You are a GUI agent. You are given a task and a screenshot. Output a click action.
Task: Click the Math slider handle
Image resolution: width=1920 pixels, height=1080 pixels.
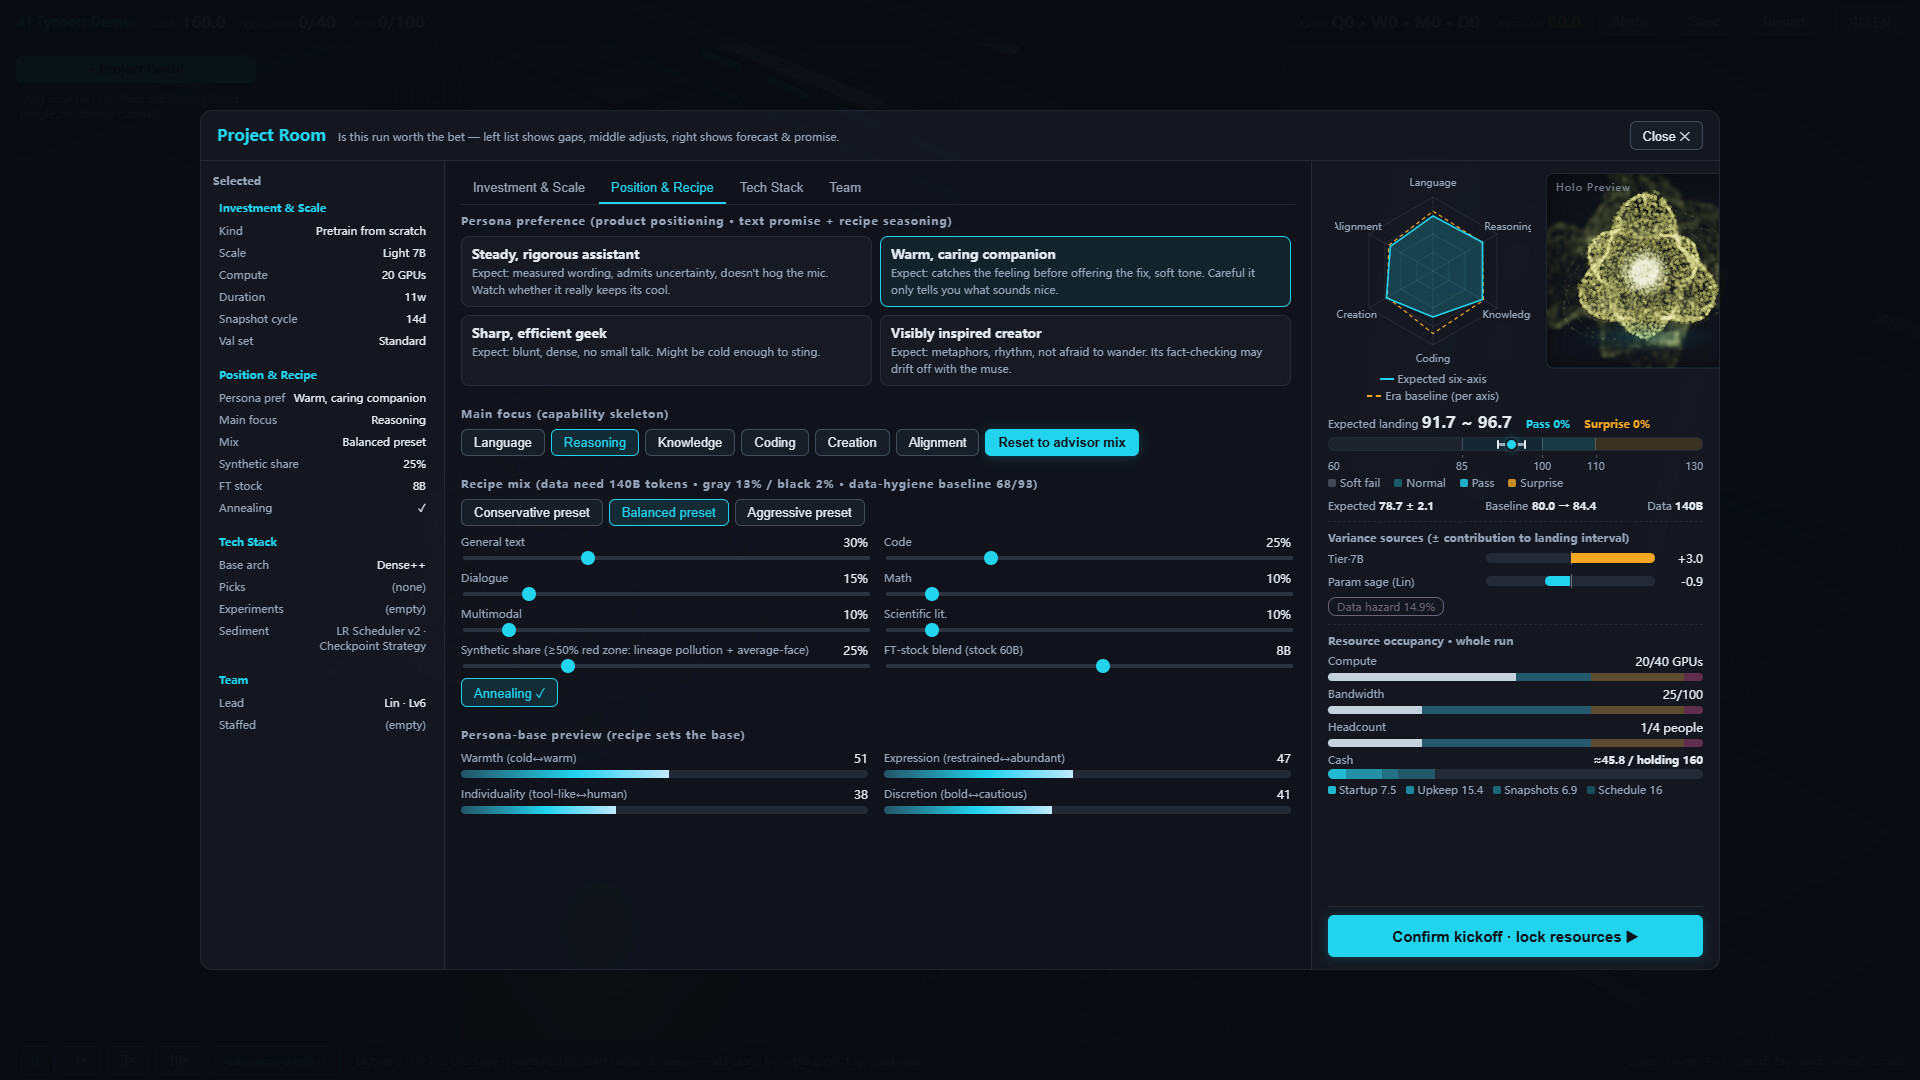pyautogui.click(x=932, y=594)
